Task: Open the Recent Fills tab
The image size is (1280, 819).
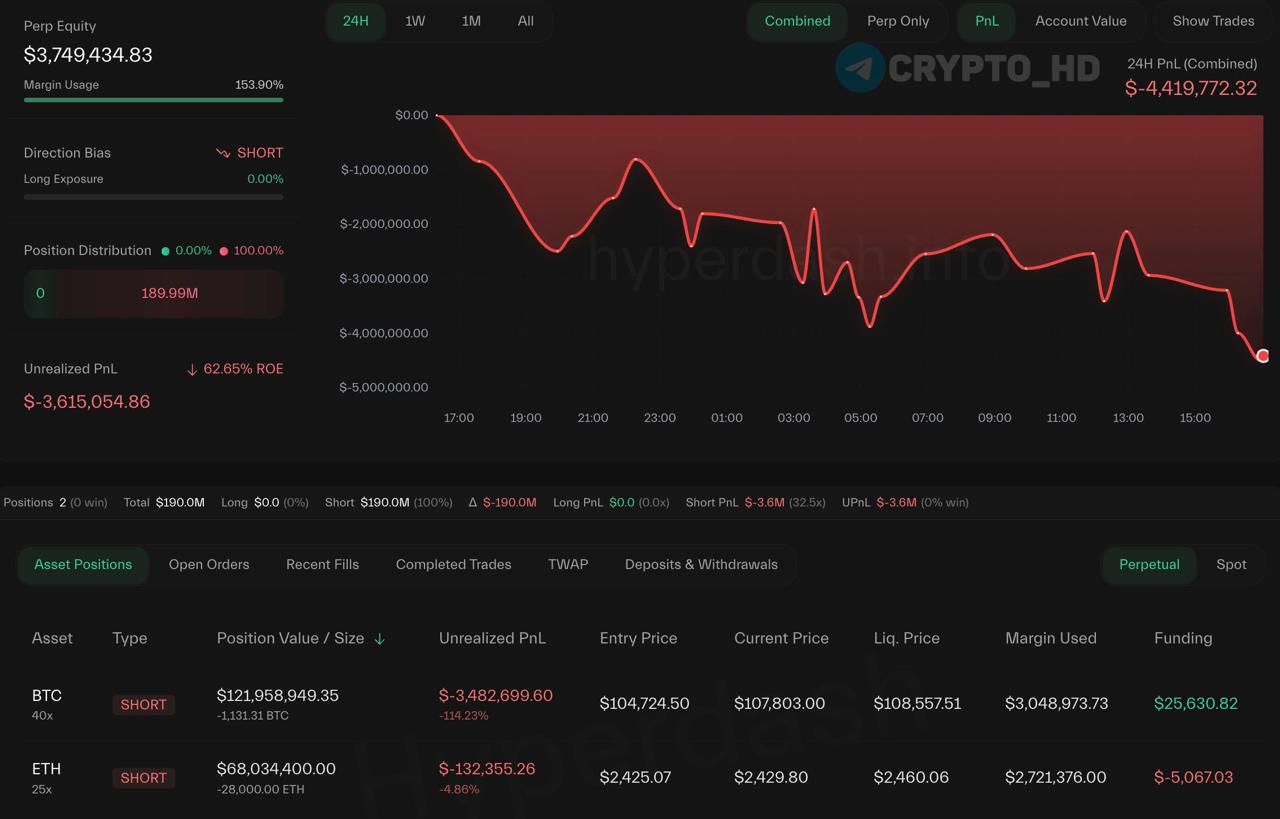Action: coord(322,565)
